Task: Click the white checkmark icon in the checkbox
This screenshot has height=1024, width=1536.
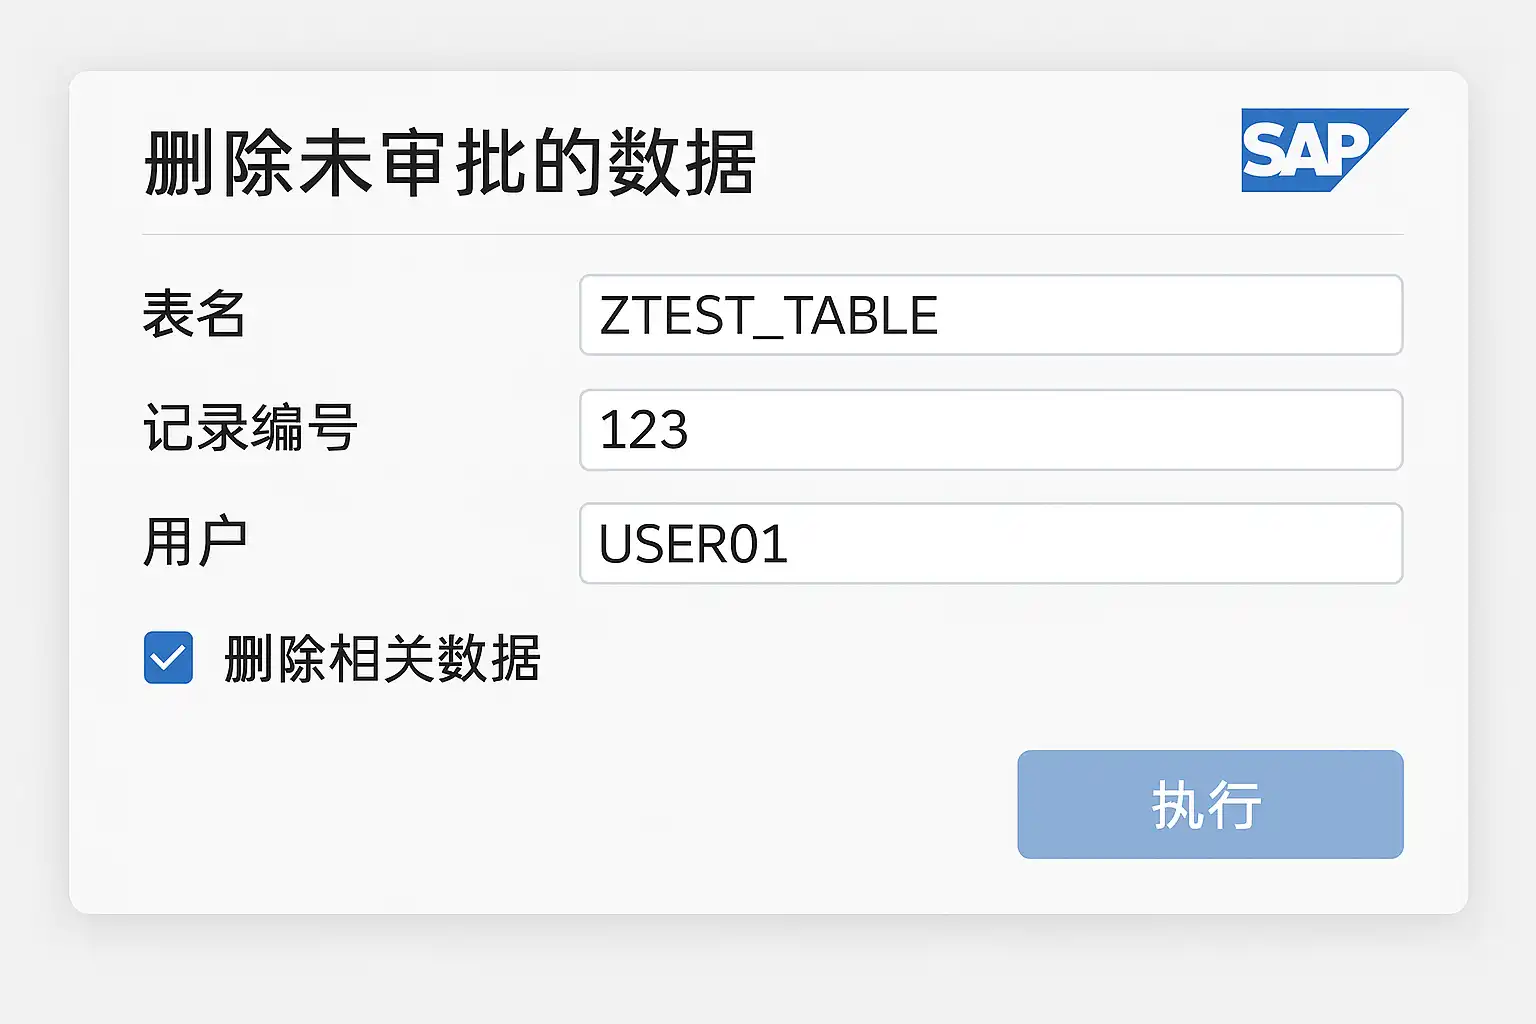Action: point(168,658)
